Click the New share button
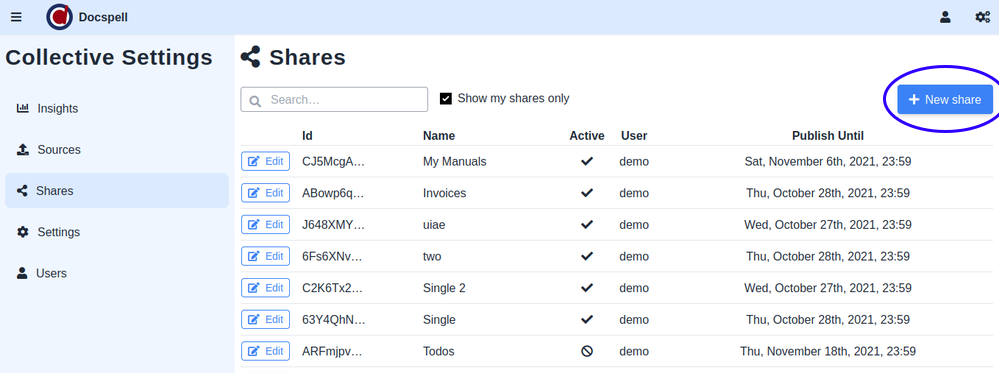The height and width of the screenshot is (373, 999). [x=945, y=99]
